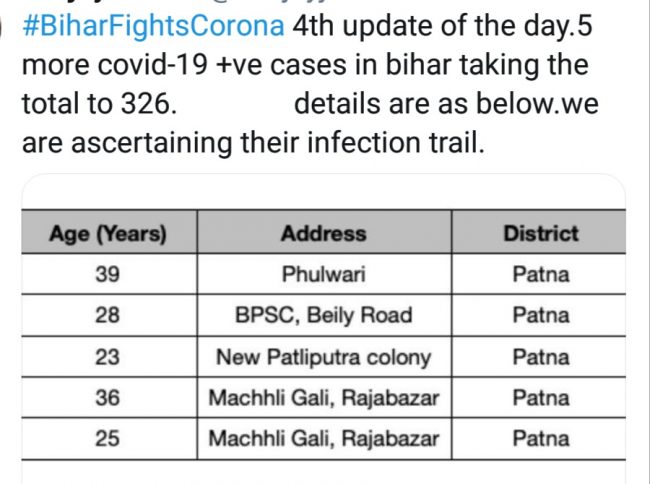The width and height of the screenshot is (650, 484).
Task: Select the 'BPSC, Beily Road' address cell
Action: [323, 316]
